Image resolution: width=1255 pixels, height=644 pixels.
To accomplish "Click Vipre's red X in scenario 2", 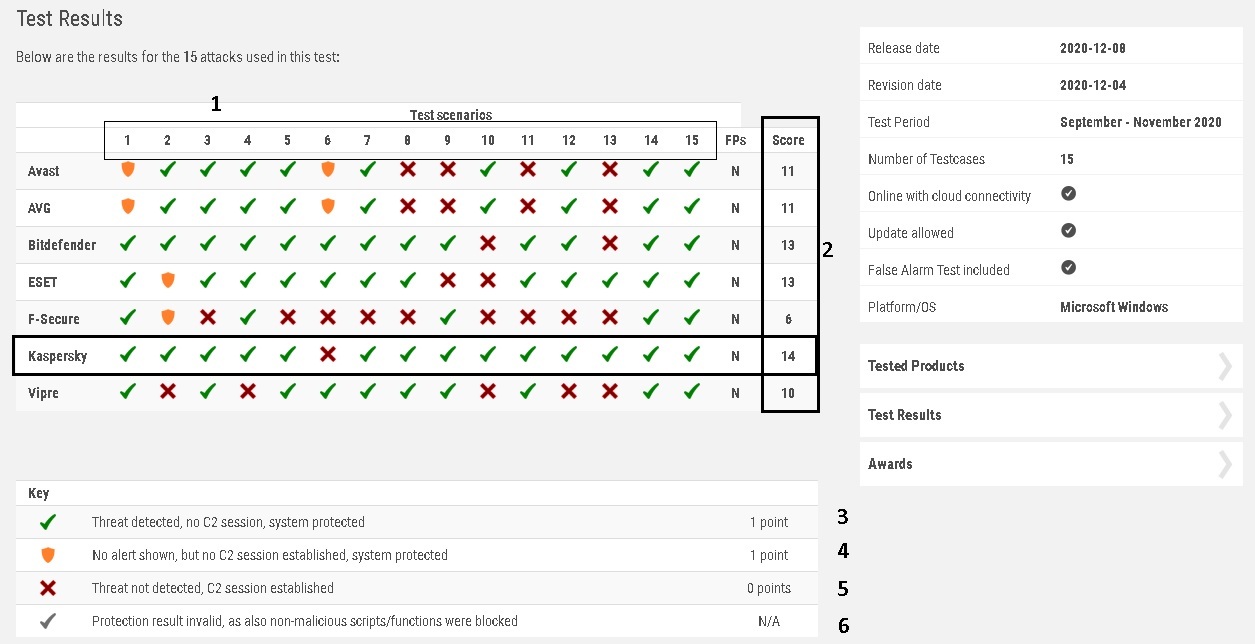I will (x=167, y=392).
